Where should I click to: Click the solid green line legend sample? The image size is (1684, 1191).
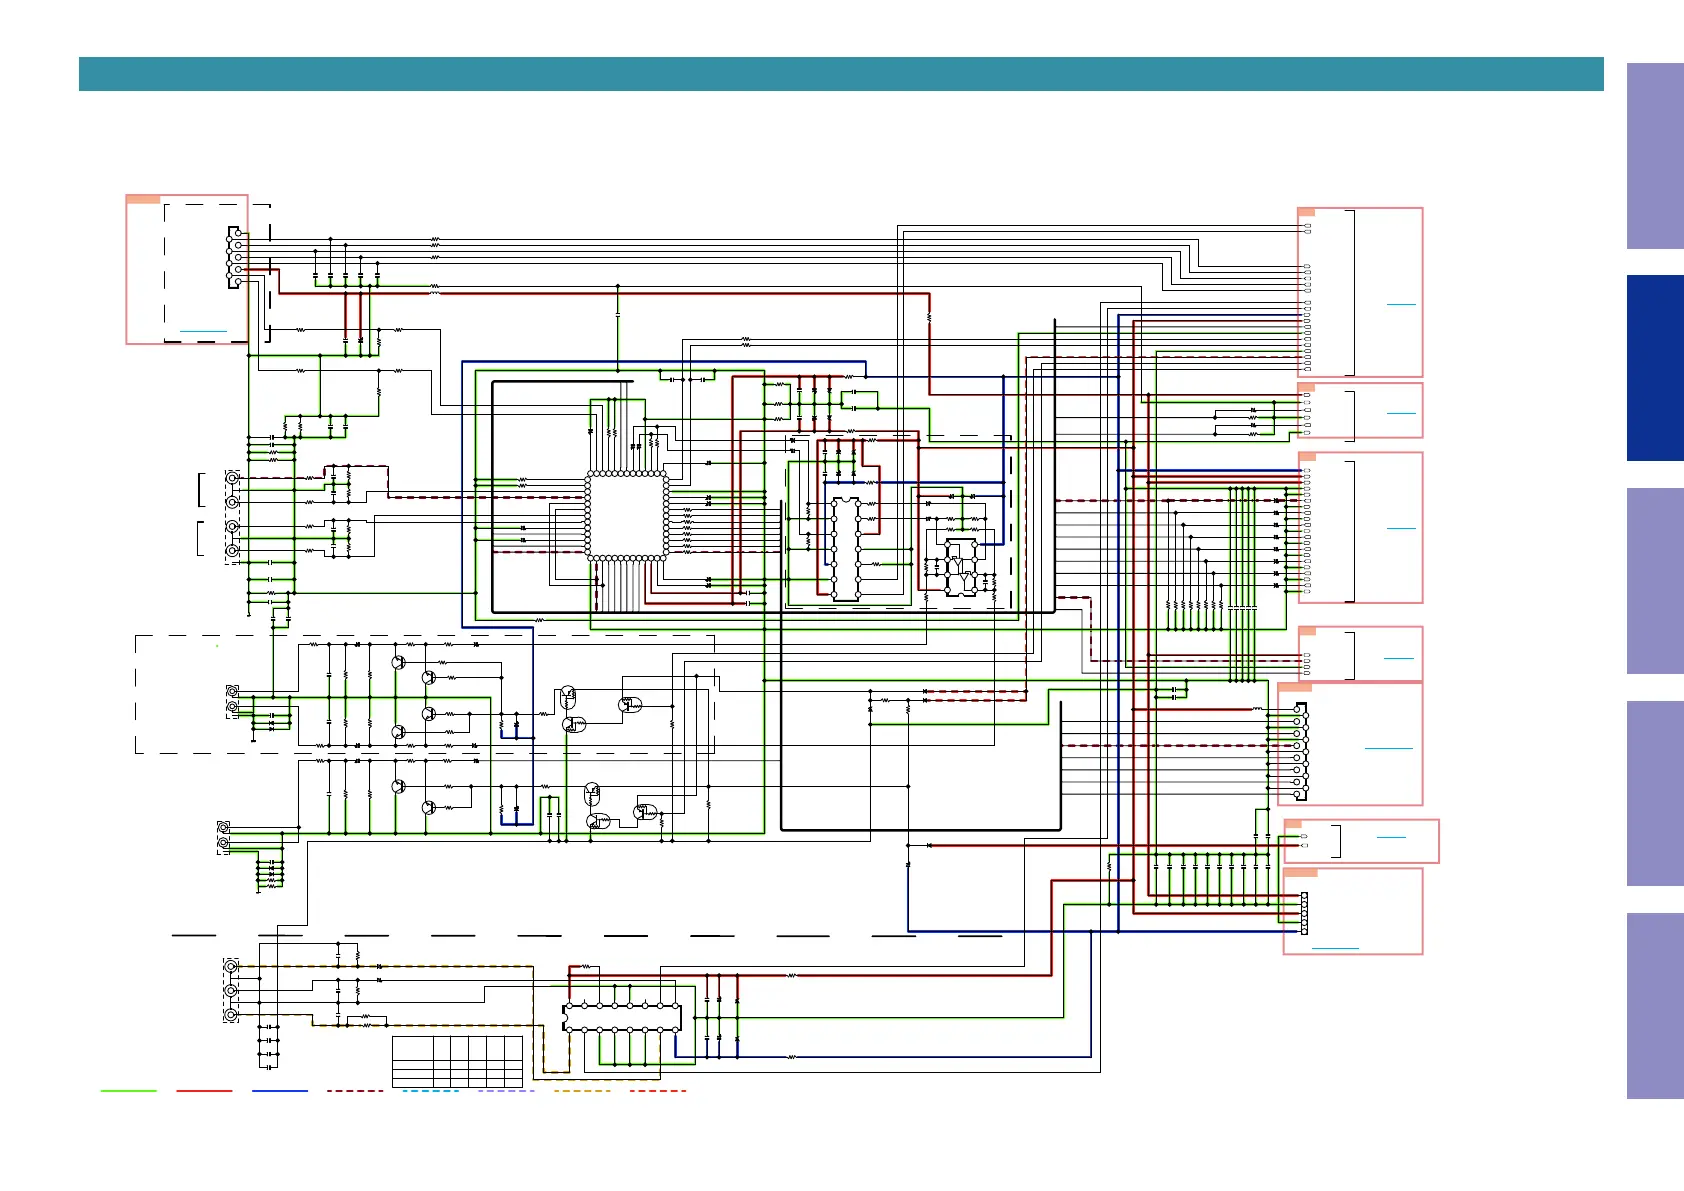pyautogui.click(x=128, y=1091)
